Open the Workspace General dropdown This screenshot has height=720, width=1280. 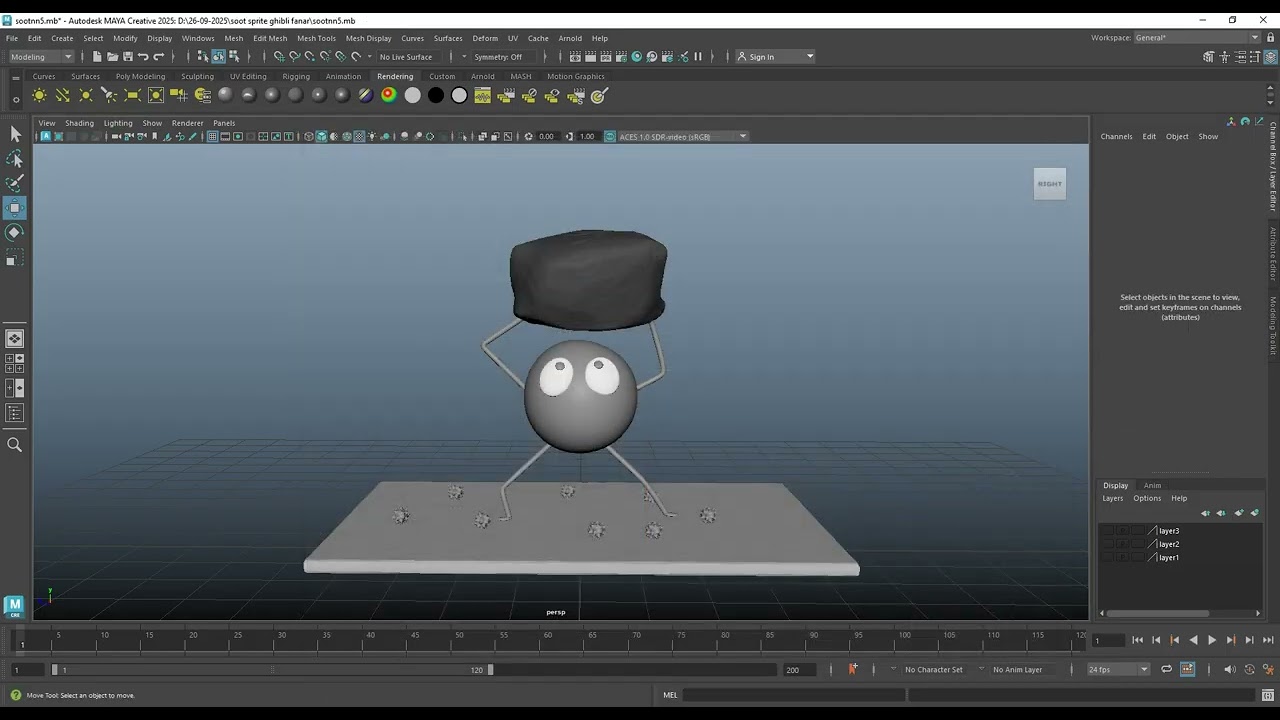coord(1197,38)
